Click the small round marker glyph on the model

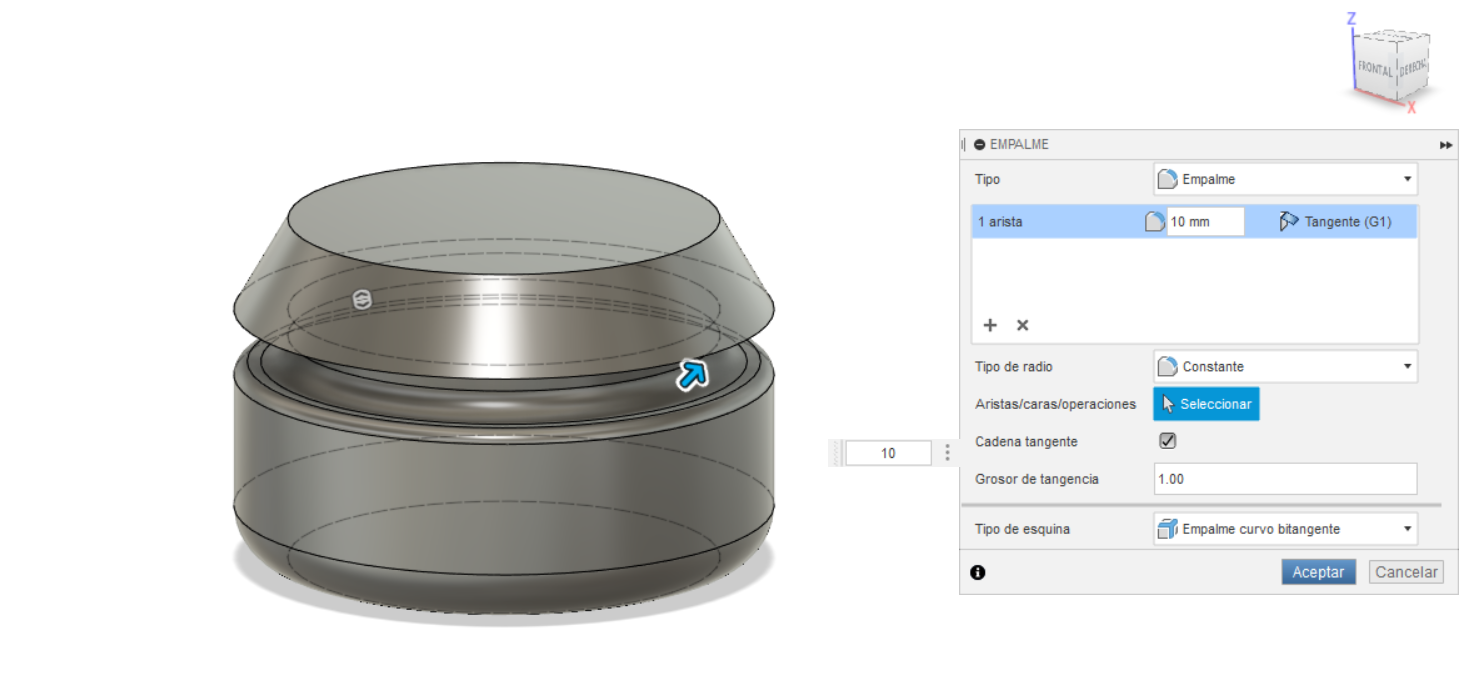tap(363, 299)
